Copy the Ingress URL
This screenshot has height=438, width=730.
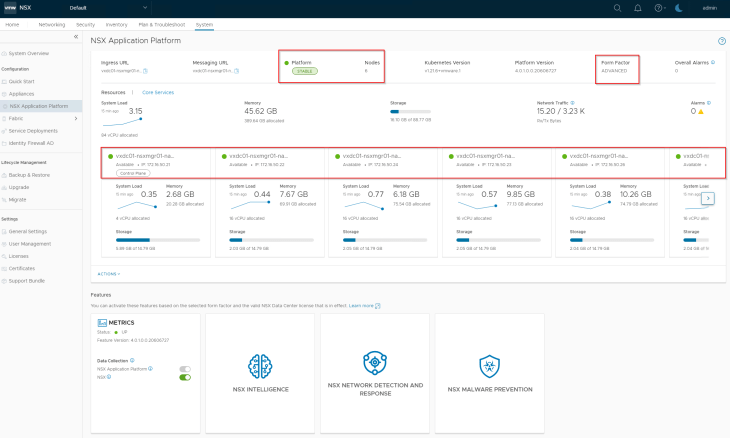coord(145,71)
